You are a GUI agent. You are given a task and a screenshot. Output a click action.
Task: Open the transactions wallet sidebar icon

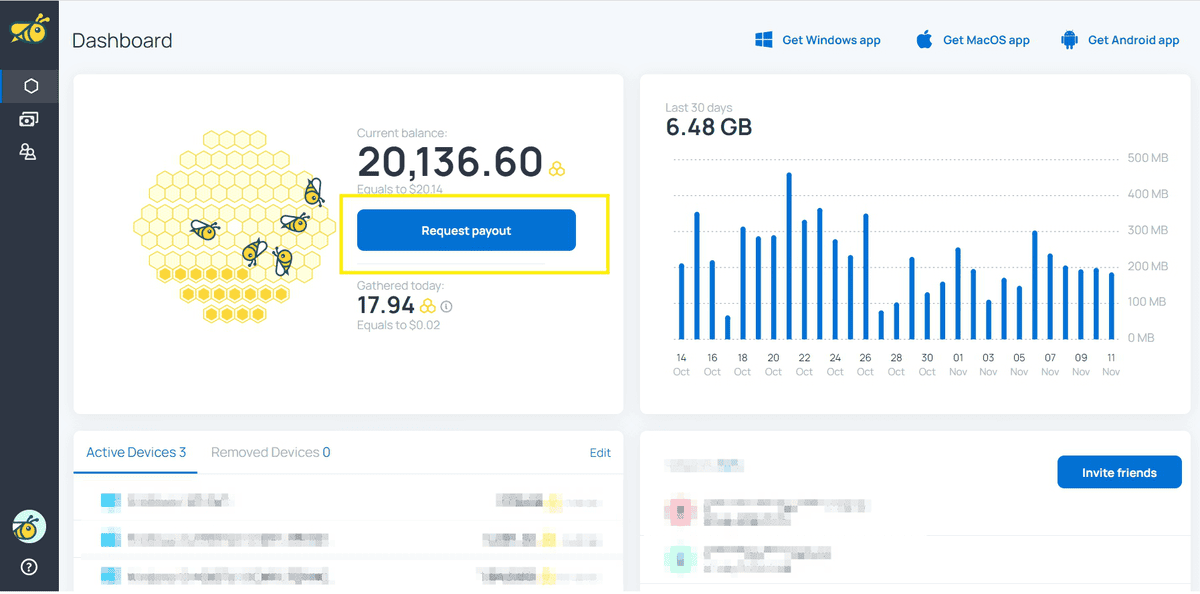29,119
